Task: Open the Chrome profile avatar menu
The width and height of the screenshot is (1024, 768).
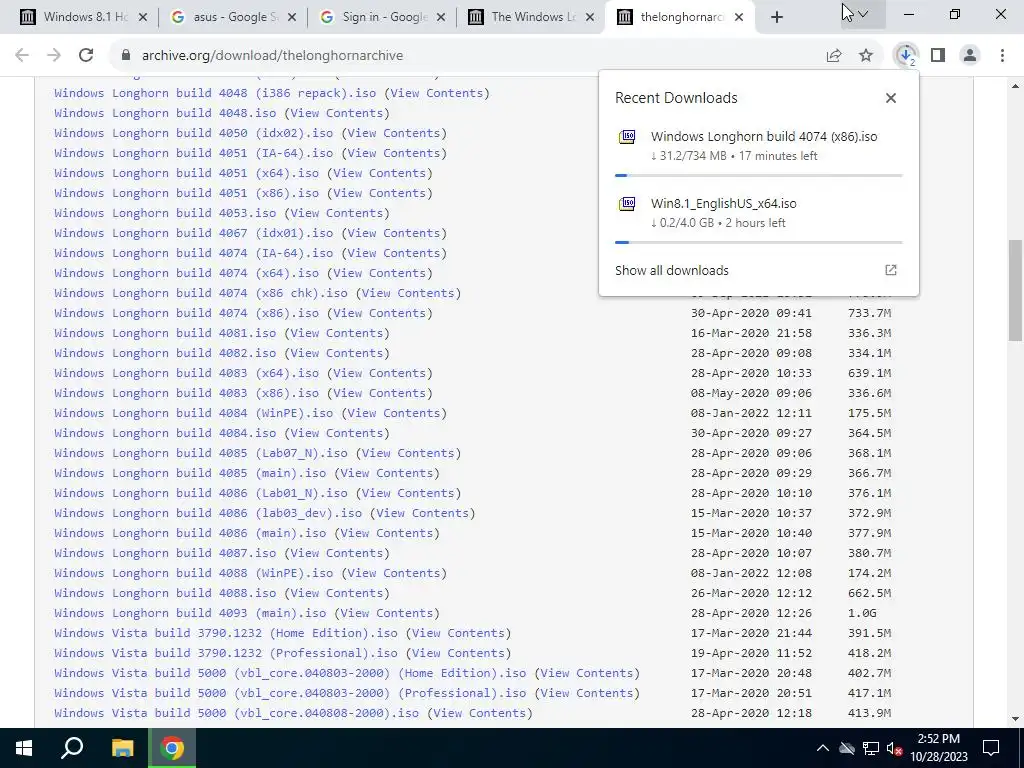Action: coord(970,56)
